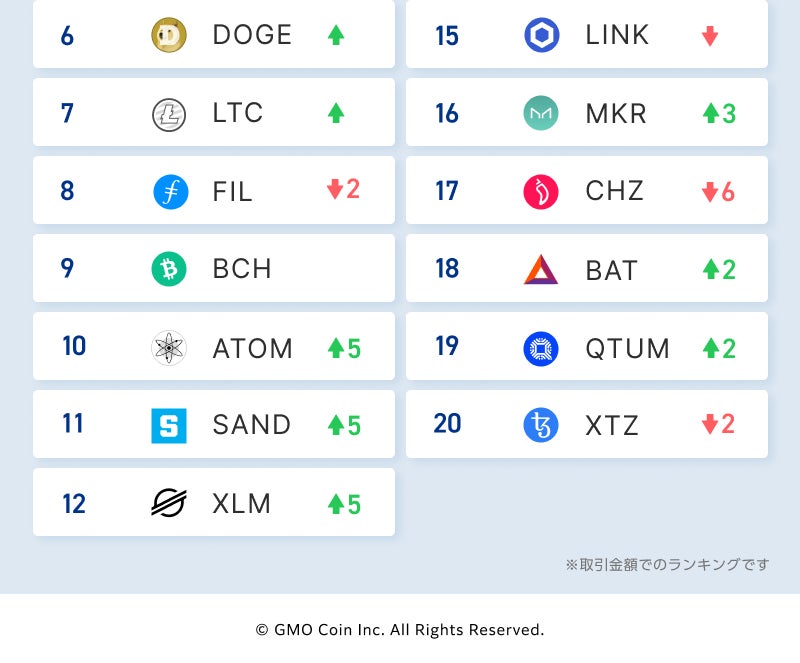
Task: Open the DOGE ticker label
Action: tap(252, 35)
